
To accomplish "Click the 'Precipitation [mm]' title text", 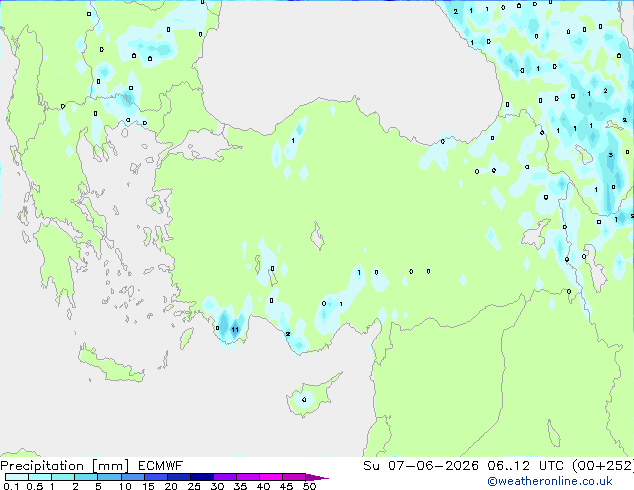I will pos(65,466).
